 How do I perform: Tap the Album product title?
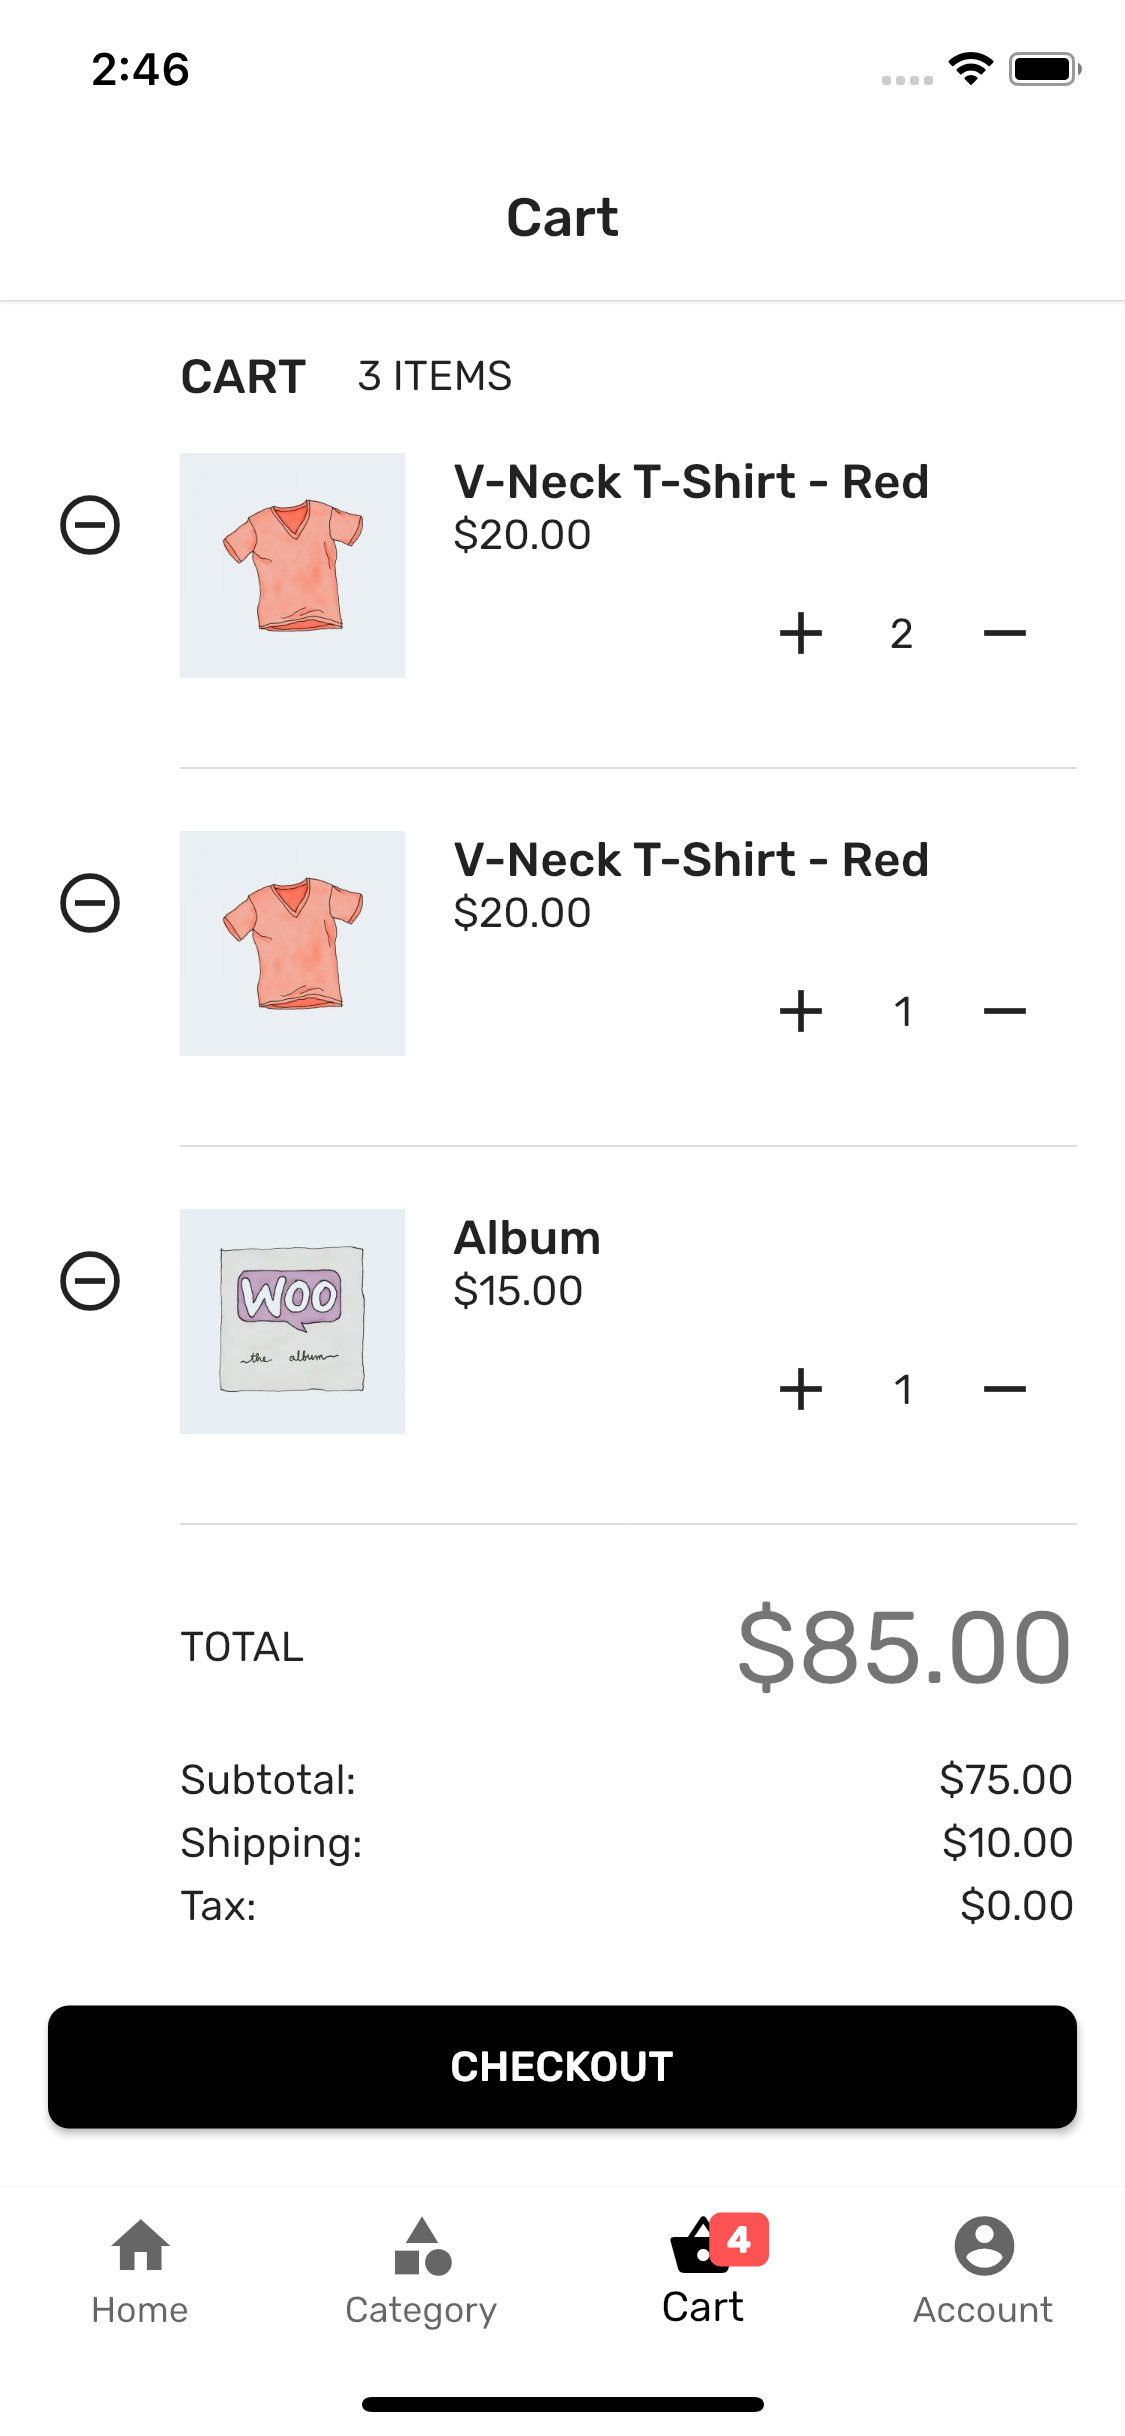(527, 1238)
